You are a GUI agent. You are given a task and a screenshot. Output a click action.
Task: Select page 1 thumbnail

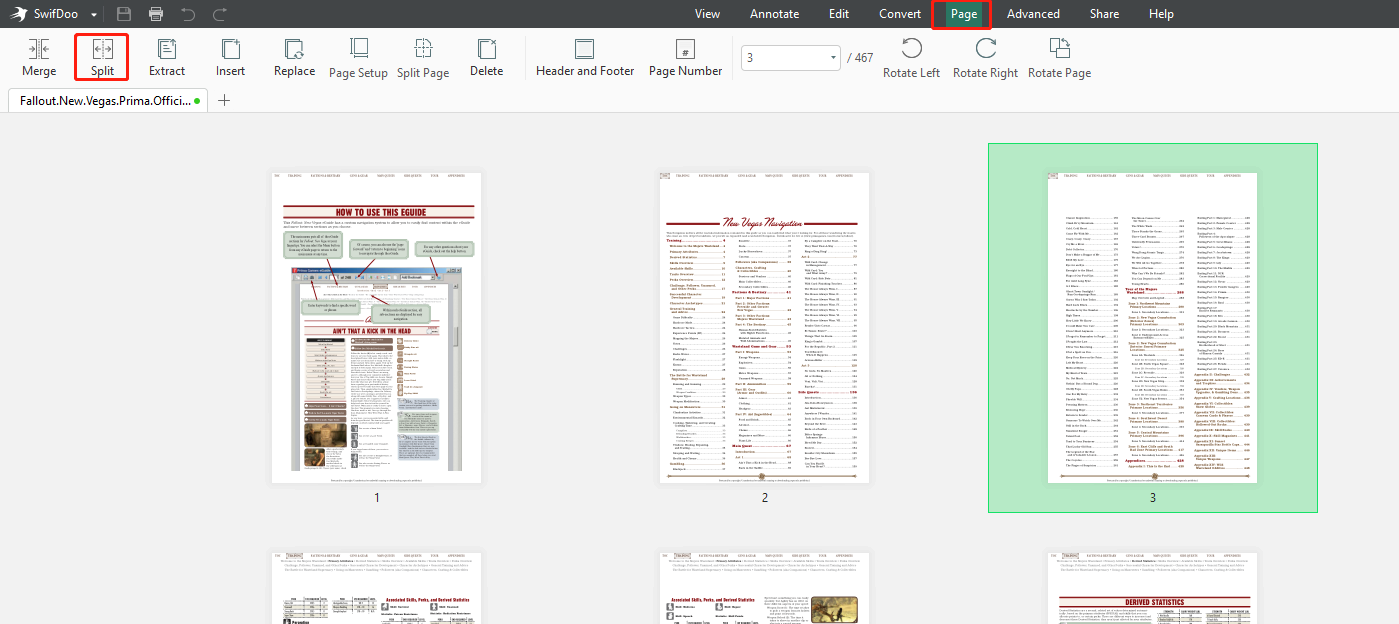376,327
